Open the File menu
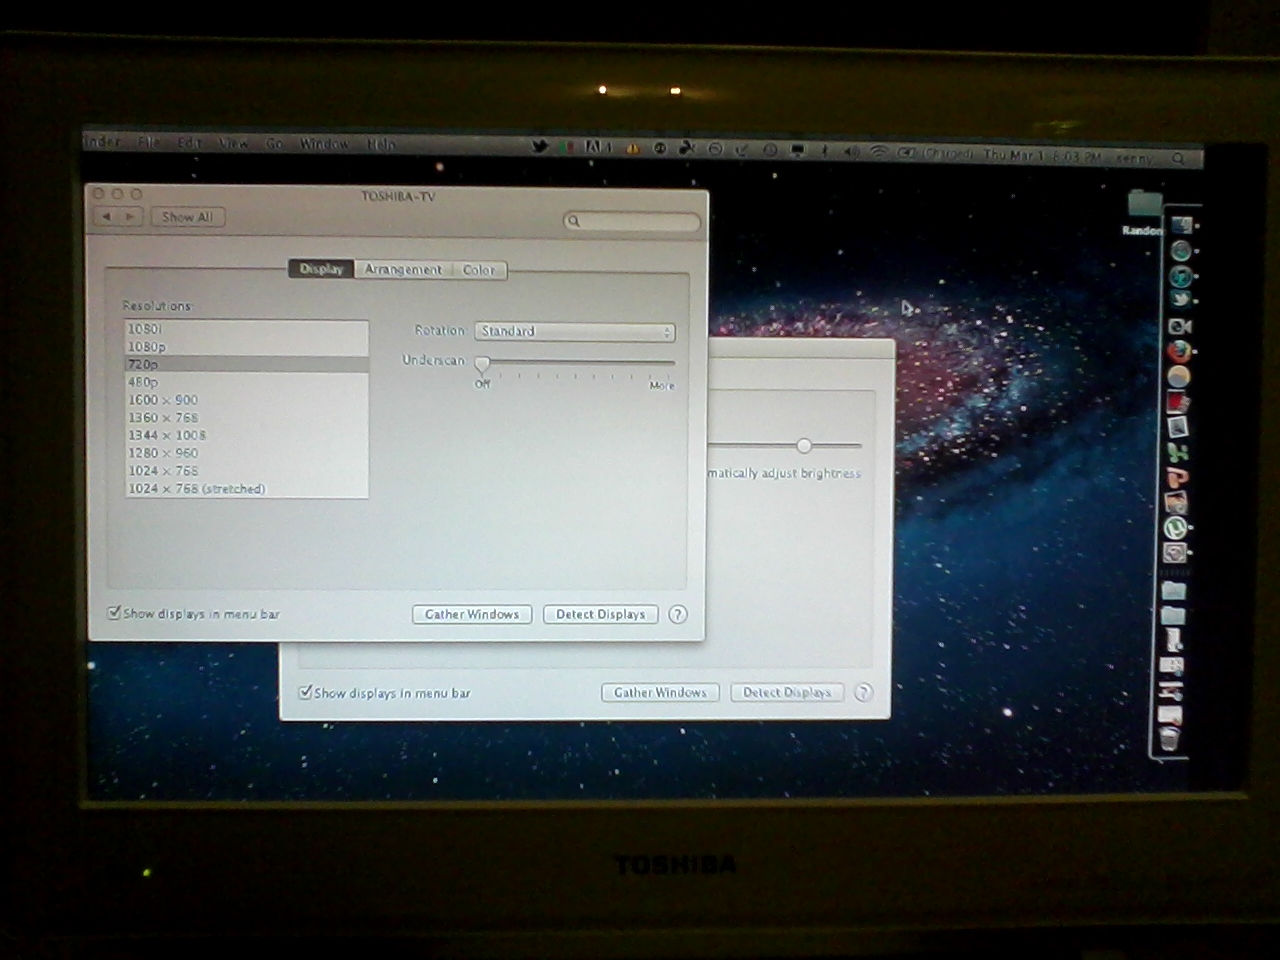Screen dimensions: 1280x960 pyautogui.click(x=149, y=142)
